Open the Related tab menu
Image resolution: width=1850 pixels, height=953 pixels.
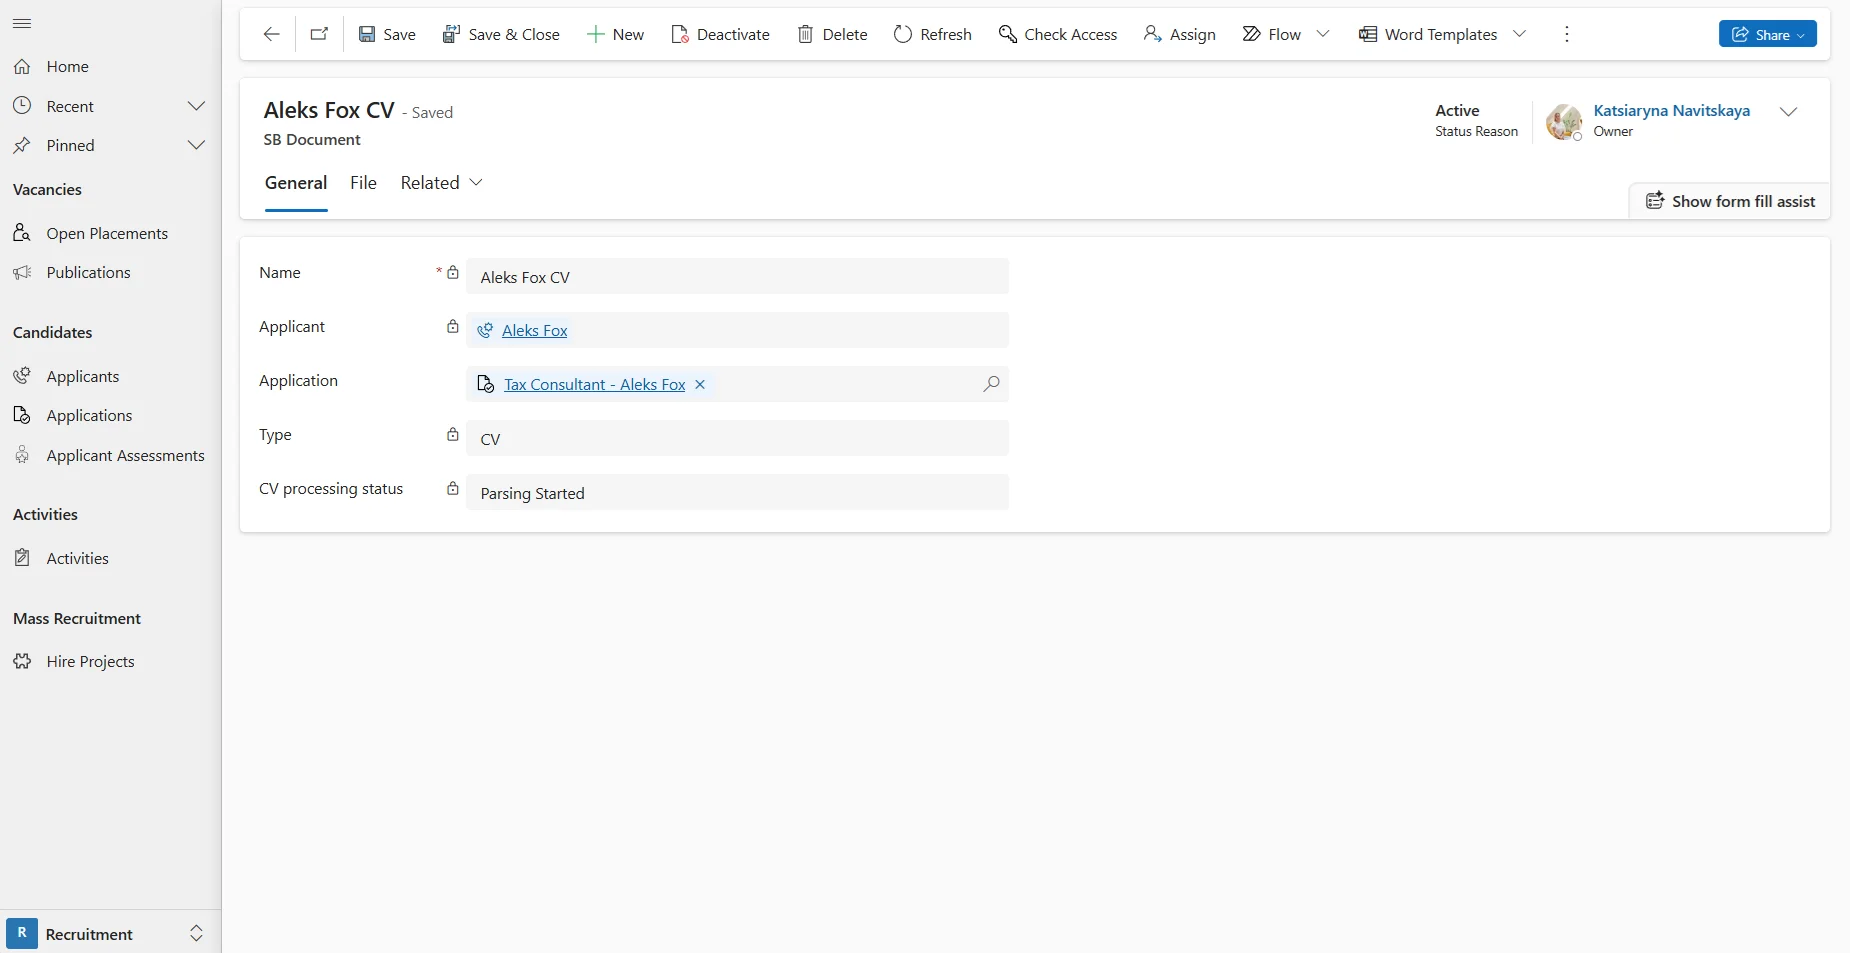pos(441,183)
